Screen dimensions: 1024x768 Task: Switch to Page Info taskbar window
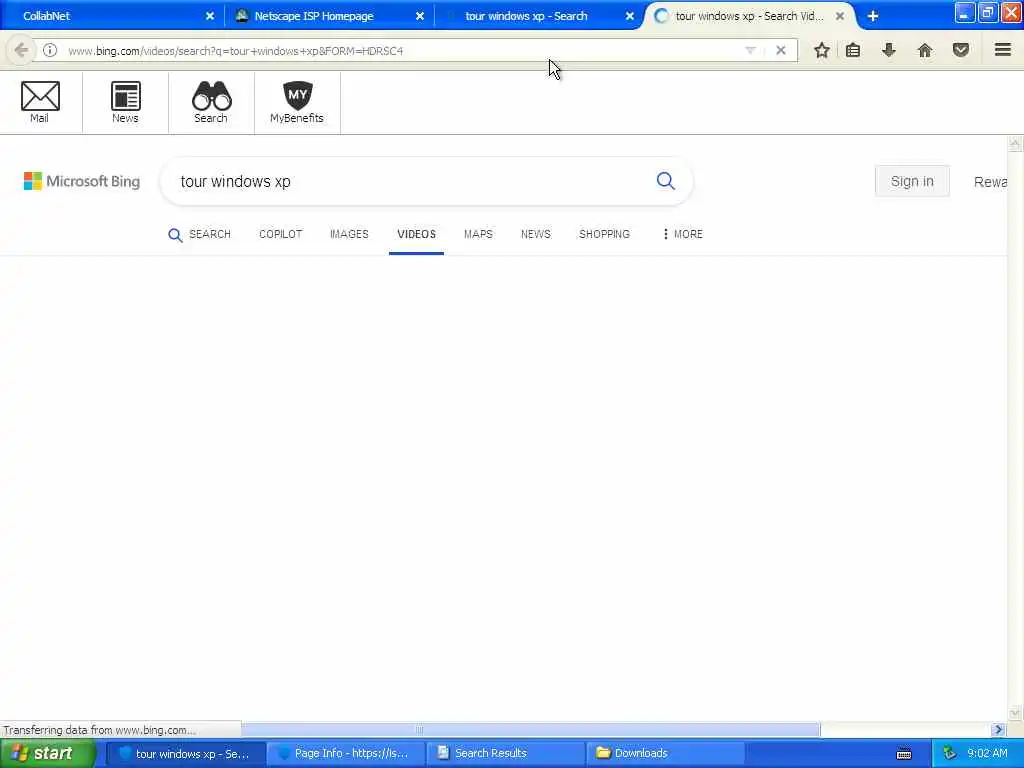tap(345, 753)
